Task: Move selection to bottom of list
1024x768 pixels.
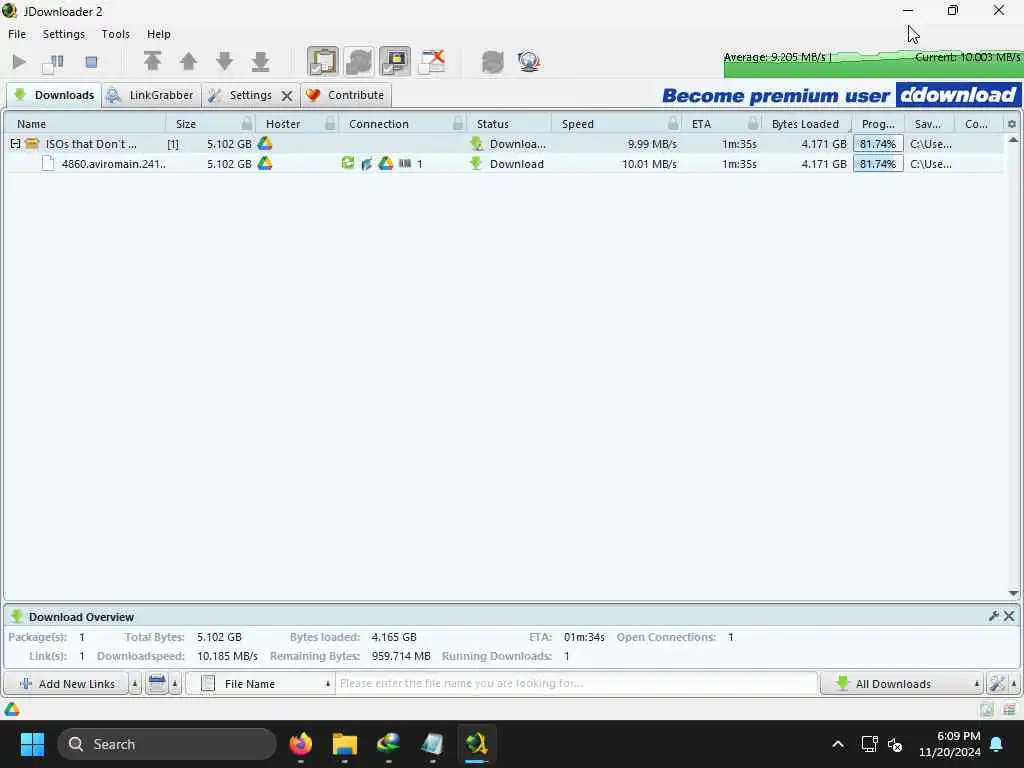Action: [x=261, y=61]
